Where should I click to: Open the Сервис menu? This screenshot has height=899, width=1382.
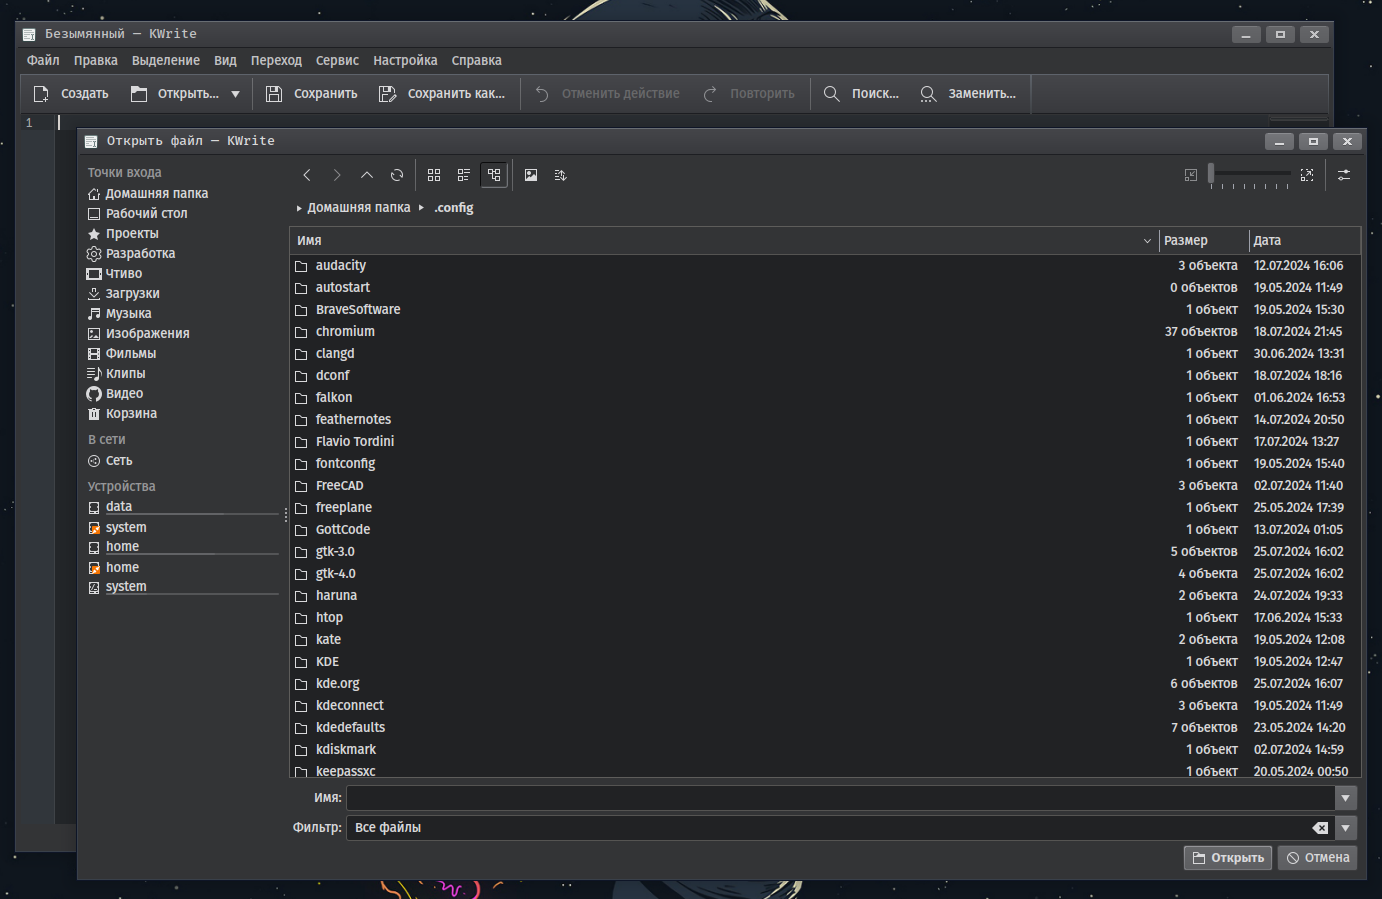click(x=337, y=60)
